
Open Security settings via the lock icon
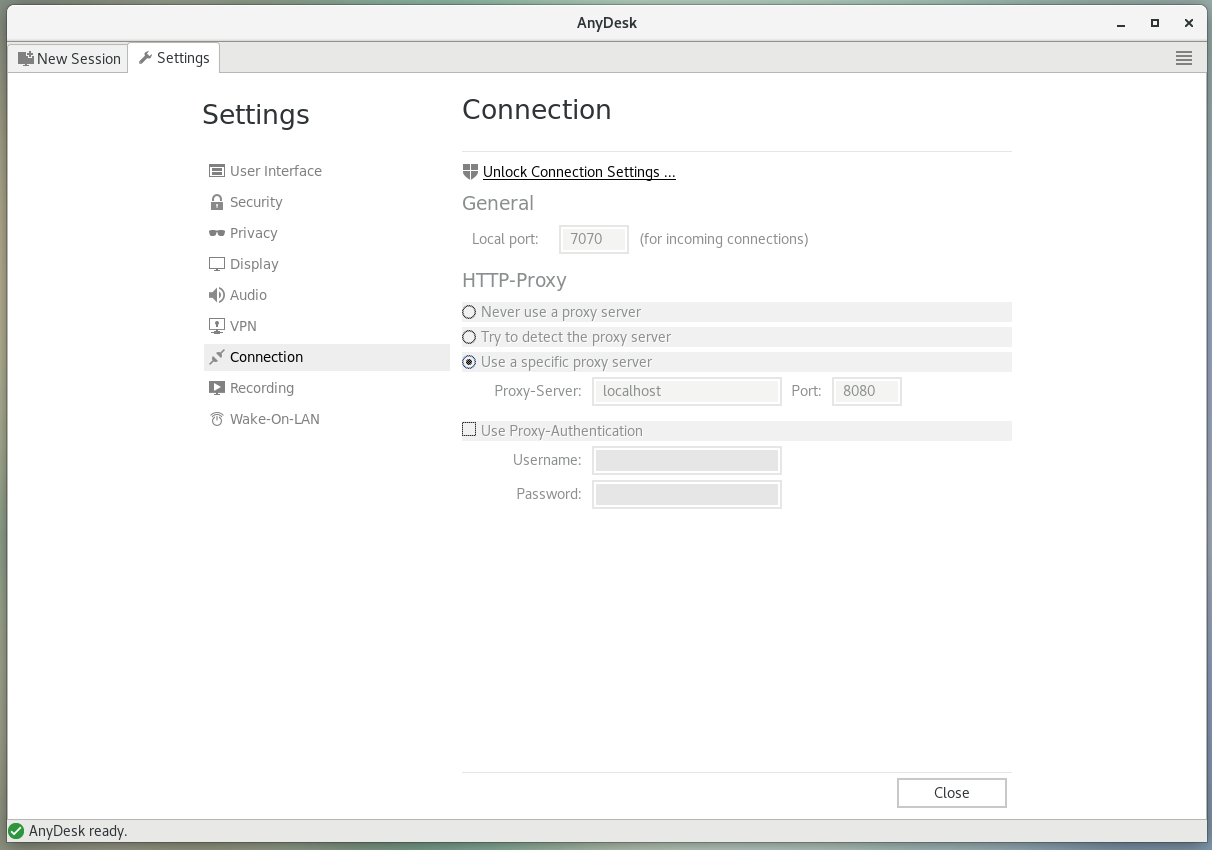(x=216, y=201)
